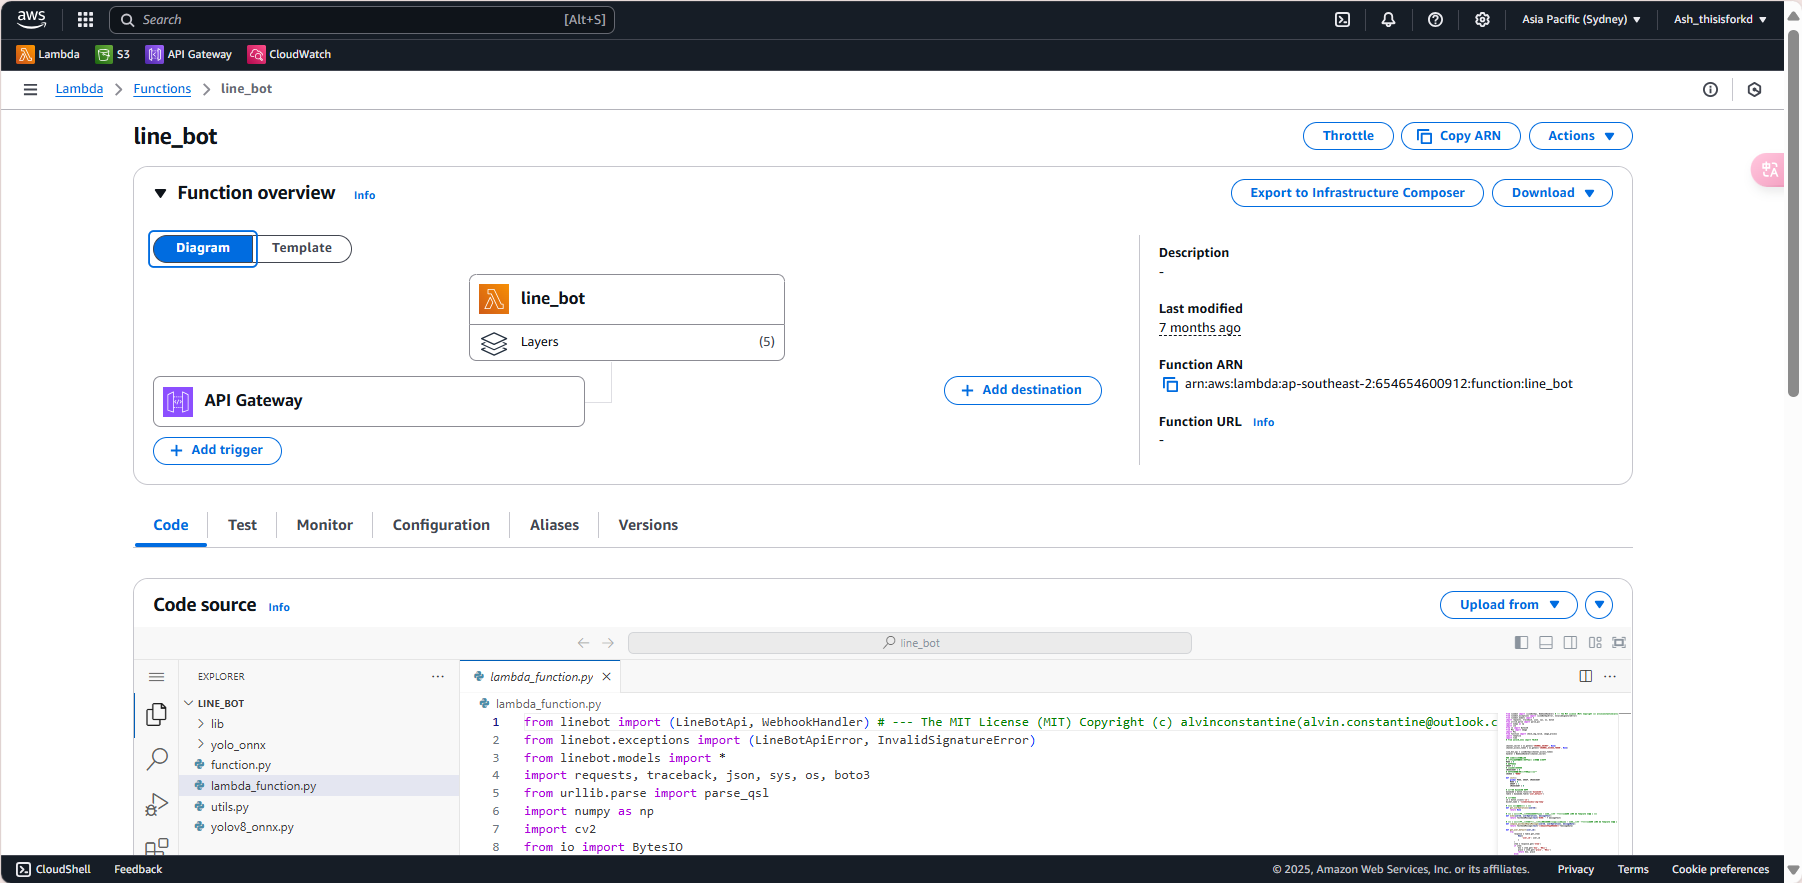
Task: Open the AWS services grid menu
Action: tap(85, 19)
